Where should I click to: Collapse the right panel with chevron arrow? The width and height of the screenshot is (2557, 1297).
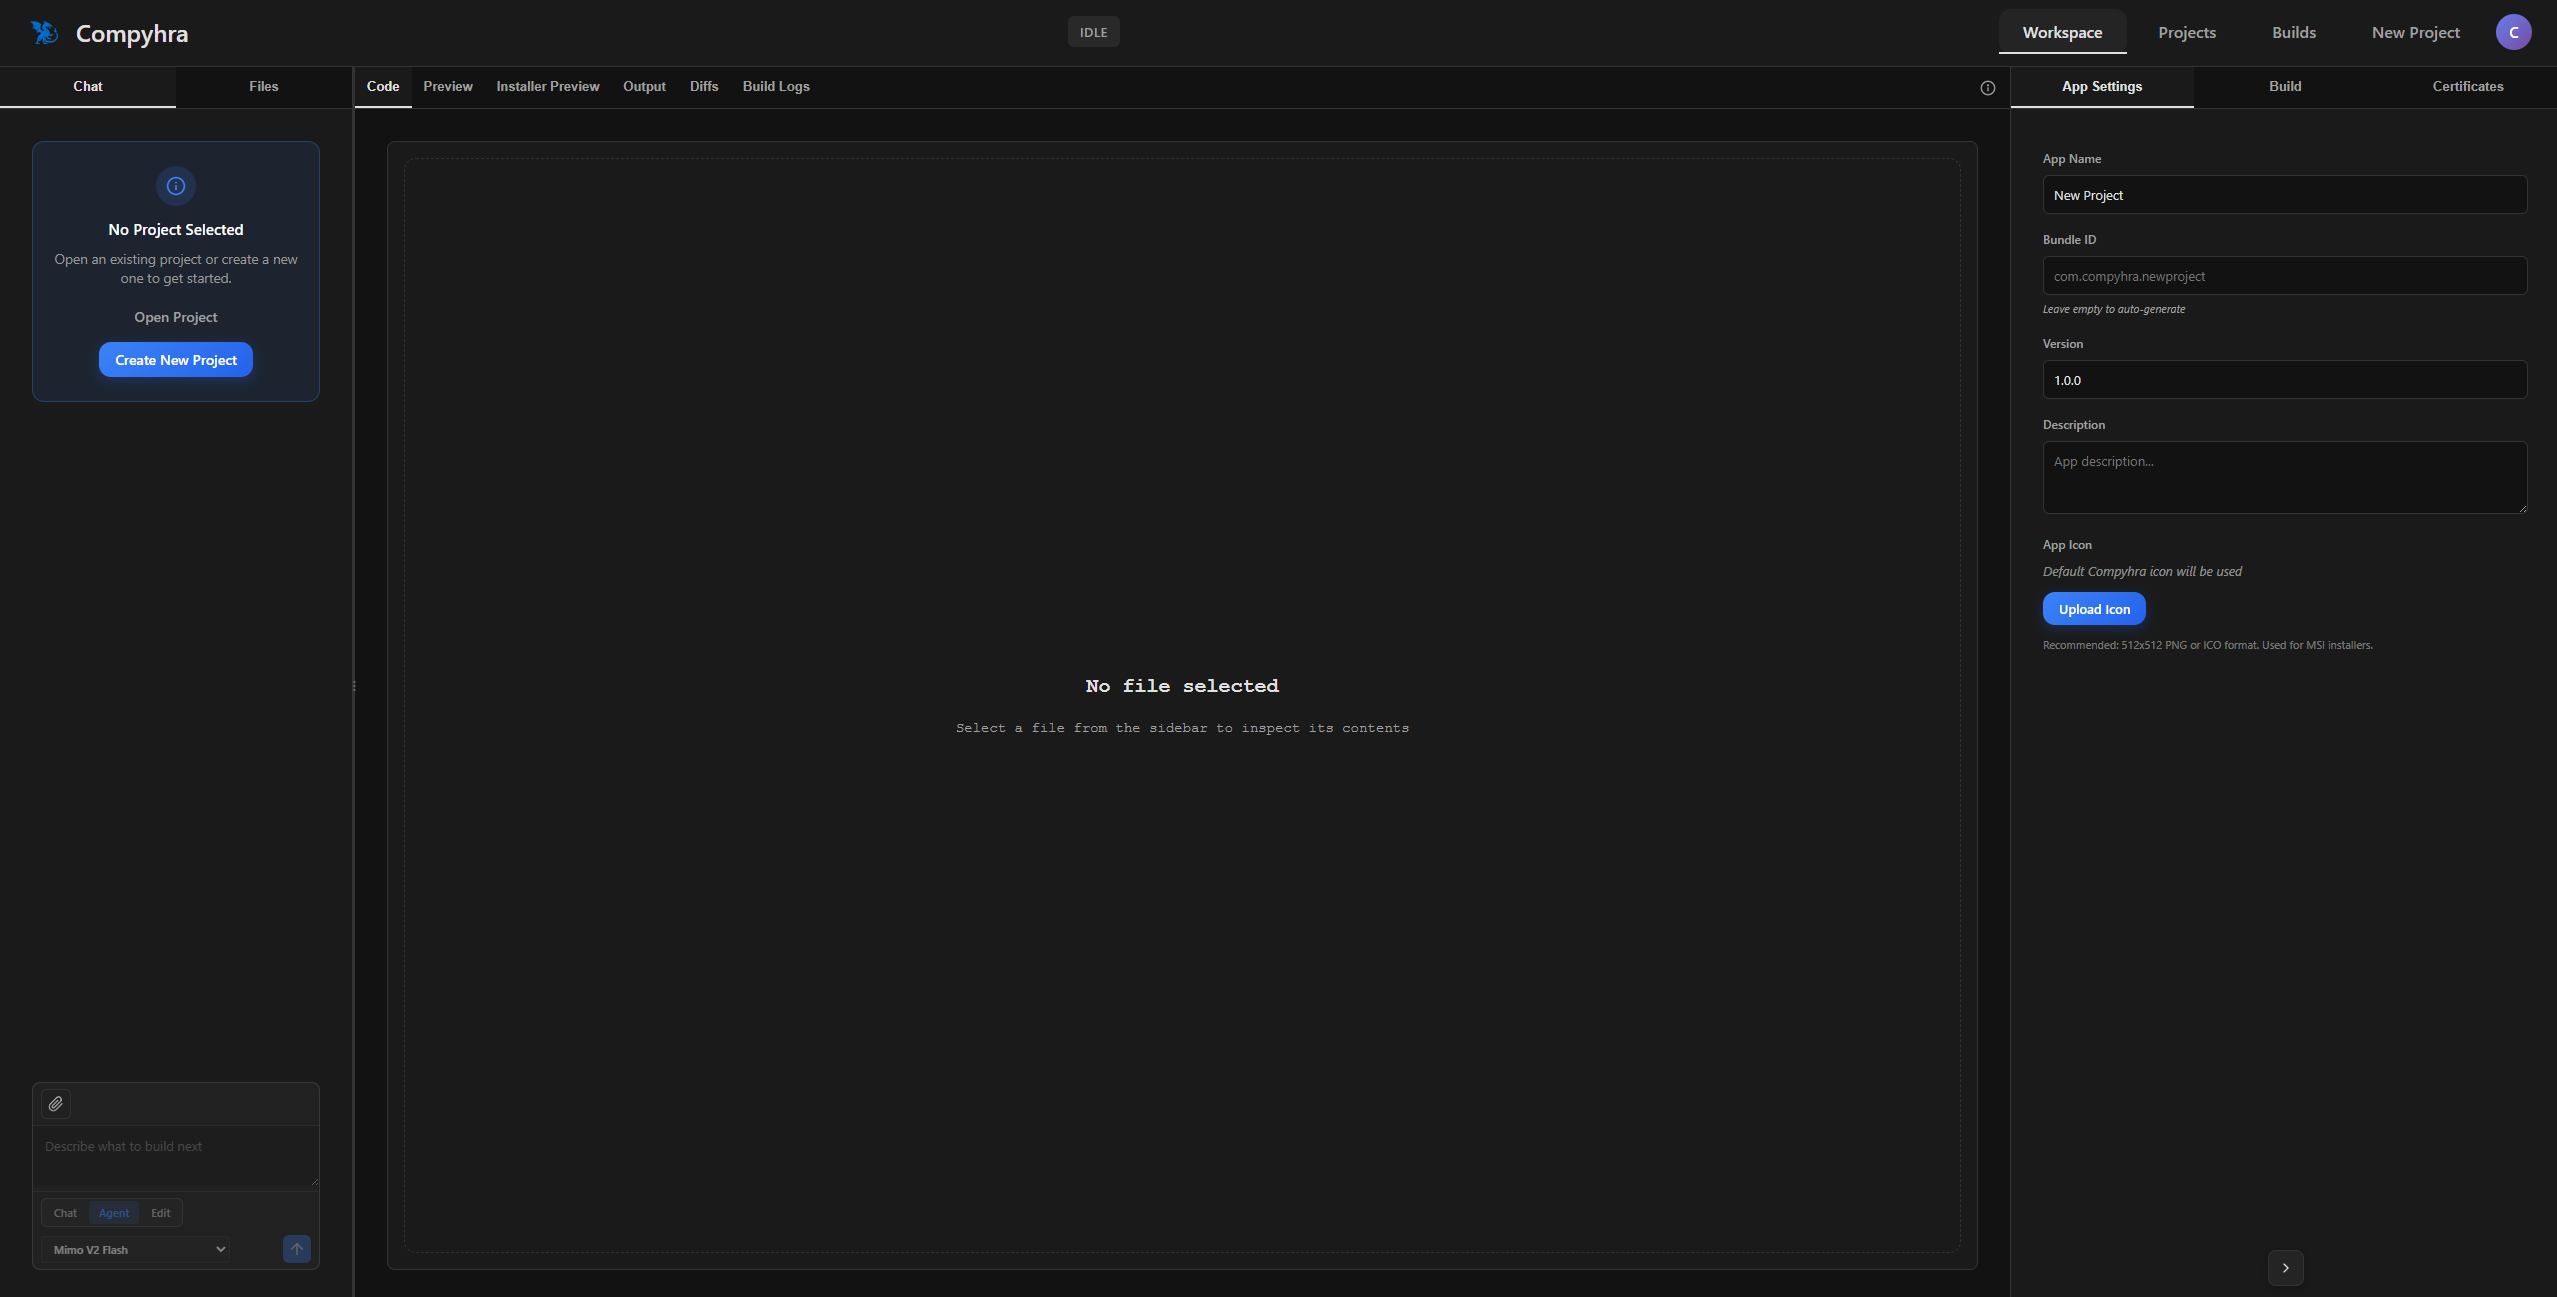tap(2285, 1268)
